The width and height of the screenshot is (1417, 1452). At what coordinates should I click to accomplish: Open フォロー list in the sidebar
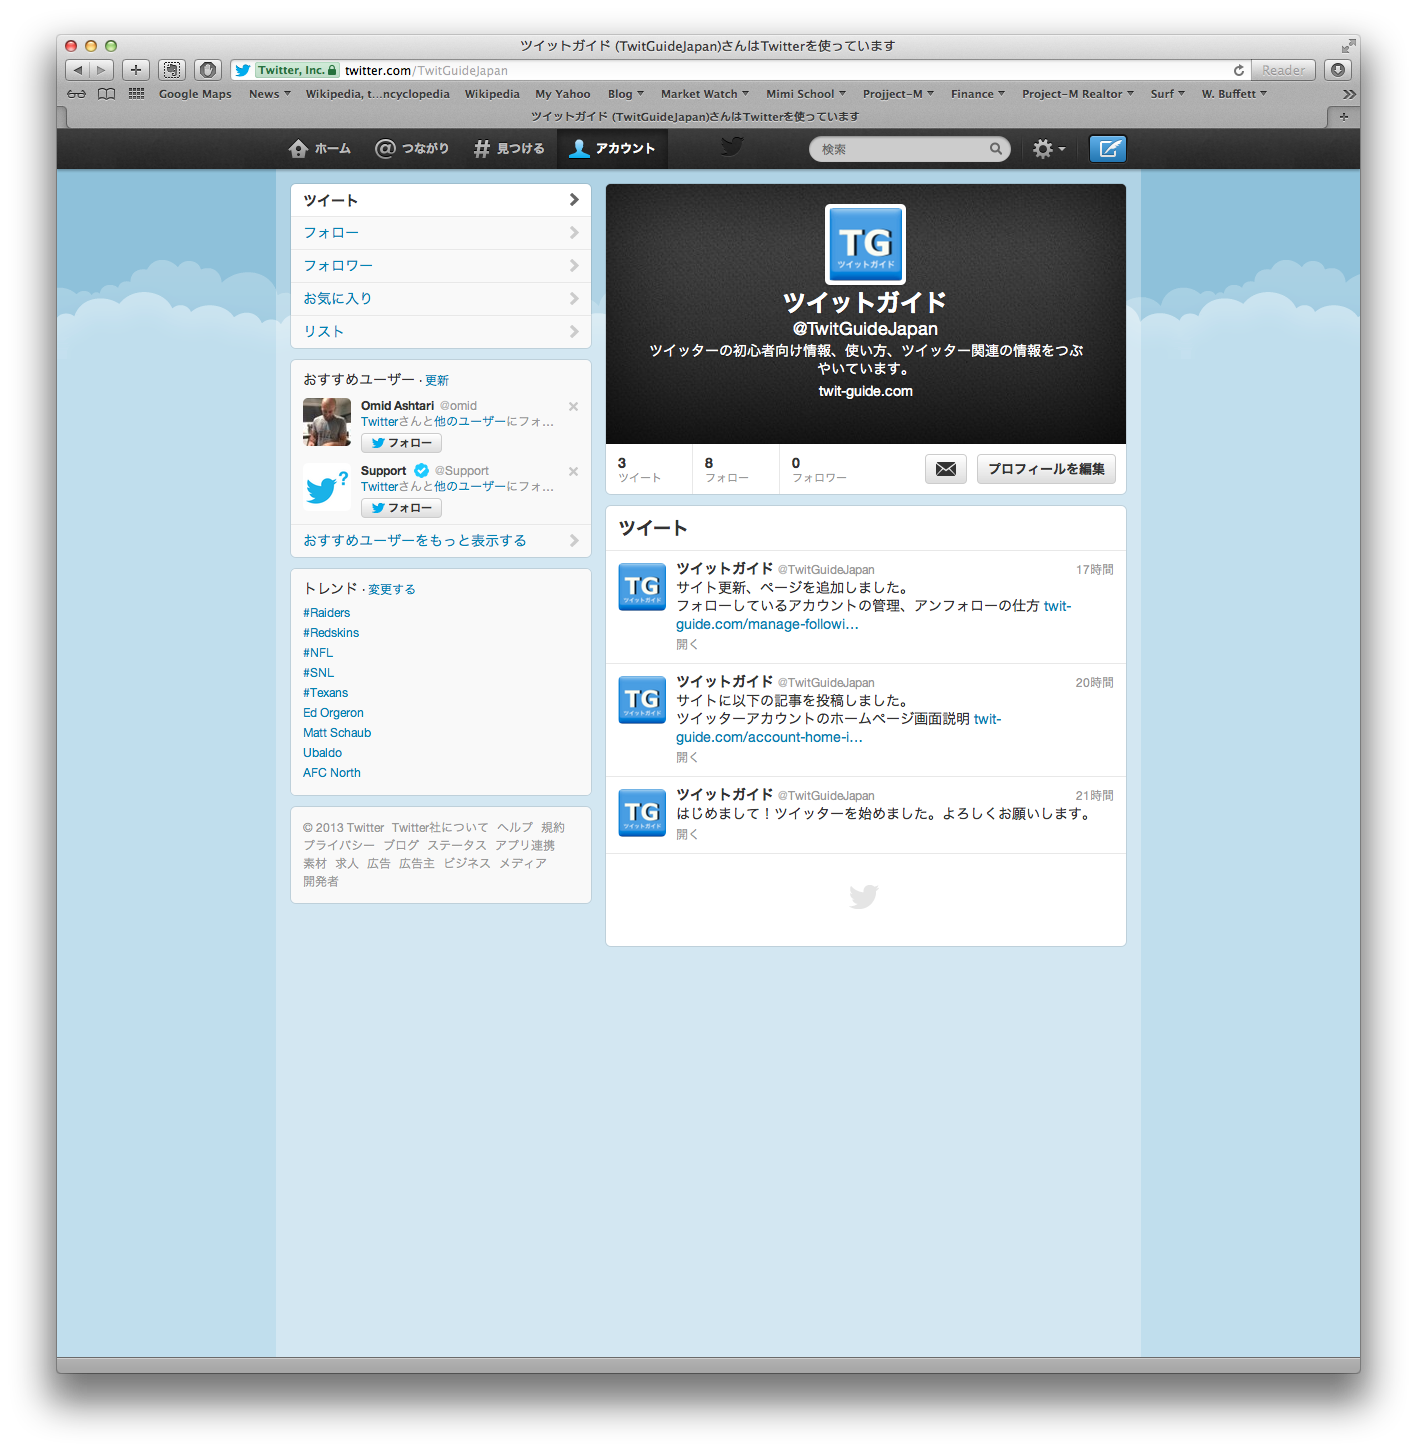[x=441, y=233]
